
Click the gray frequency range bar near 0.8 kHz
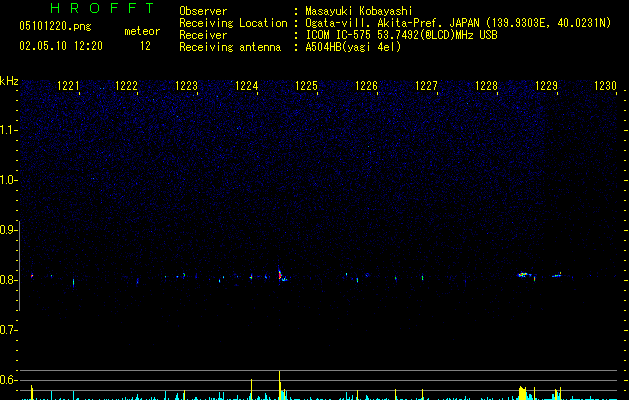[20, 266]
